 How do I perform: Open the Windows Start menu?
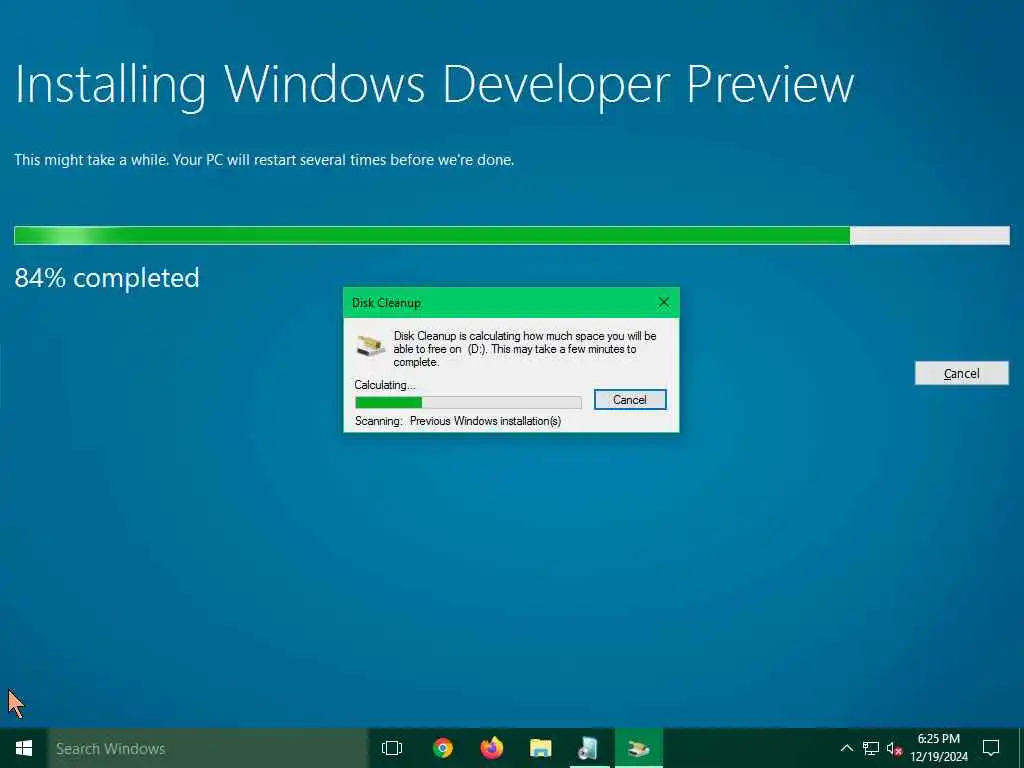click(24, 748)
